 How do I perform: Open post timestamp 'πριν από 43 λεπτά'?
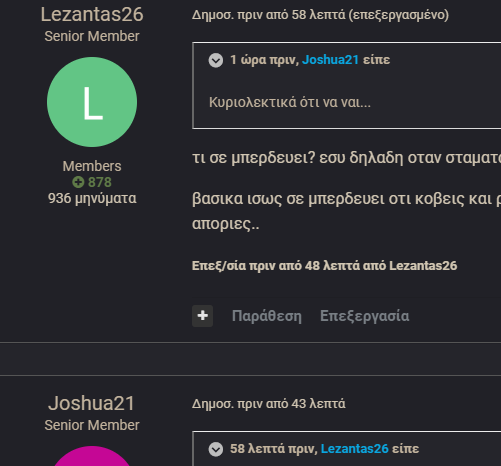[291, 404]
